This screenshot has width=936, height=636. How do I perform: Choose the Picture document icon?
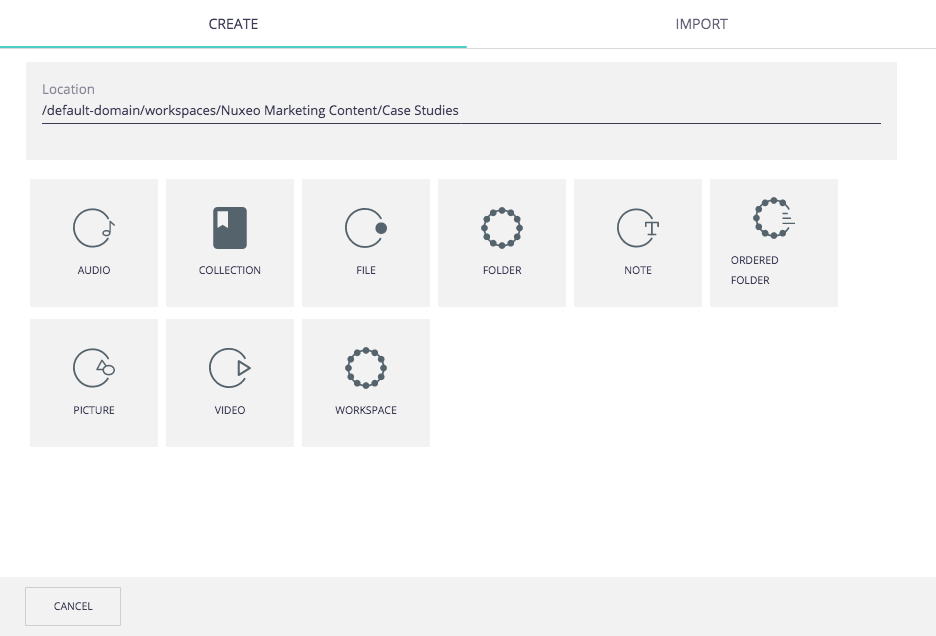click(94, 368)
